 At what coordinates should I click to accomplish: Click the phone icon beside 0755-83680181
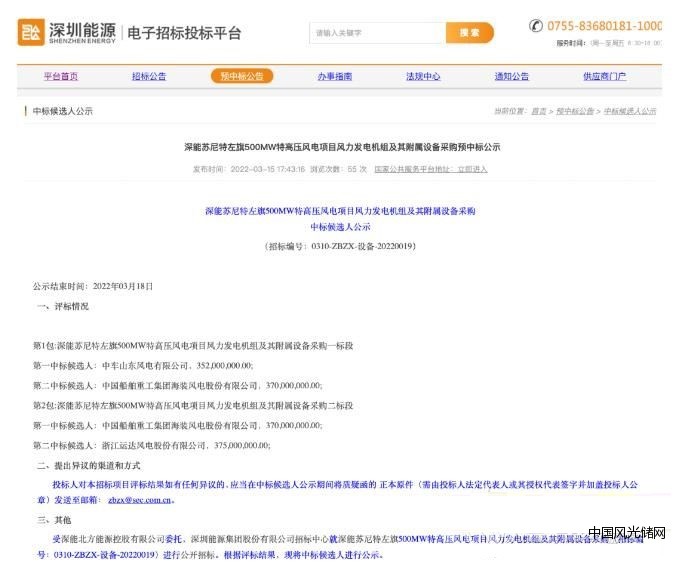[x=536, y=25]
